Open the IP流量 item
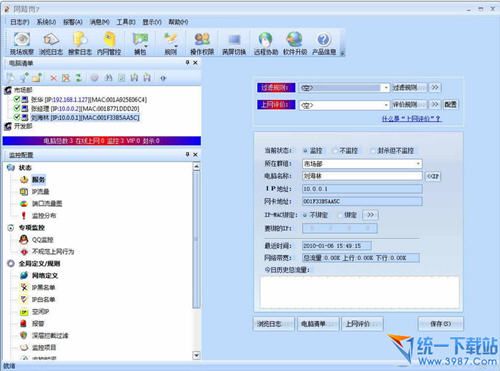 [40, 192]
